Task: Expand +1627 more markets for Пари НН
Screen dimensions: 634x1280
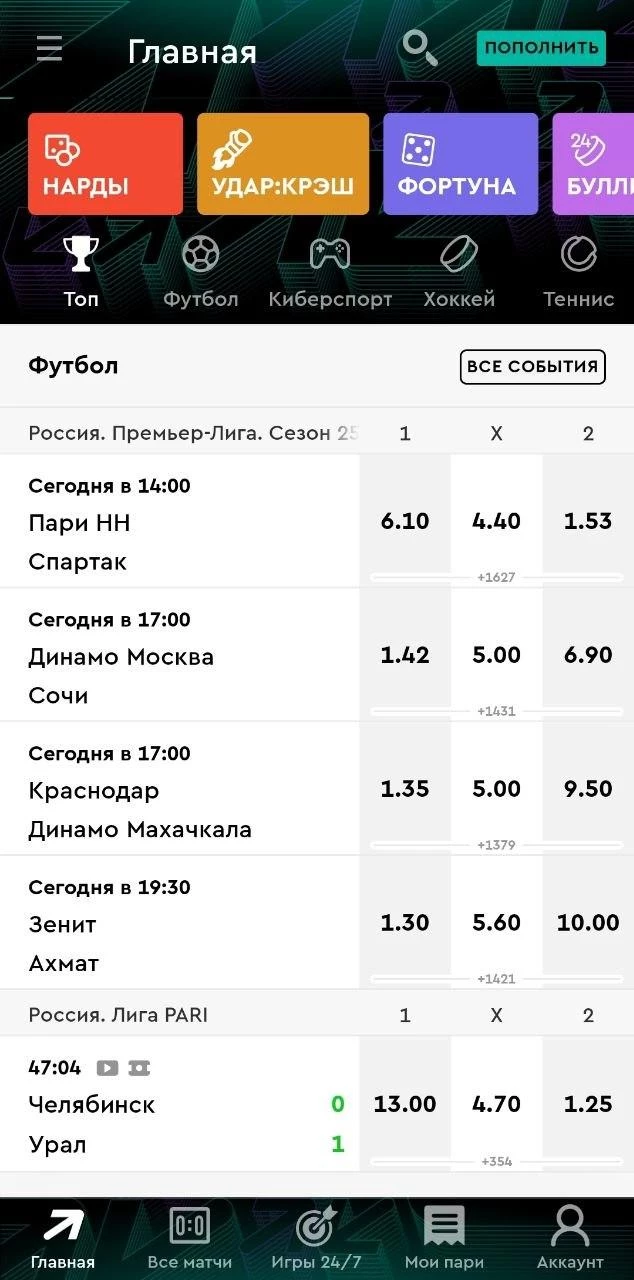Action: click(x=496, y=577)
